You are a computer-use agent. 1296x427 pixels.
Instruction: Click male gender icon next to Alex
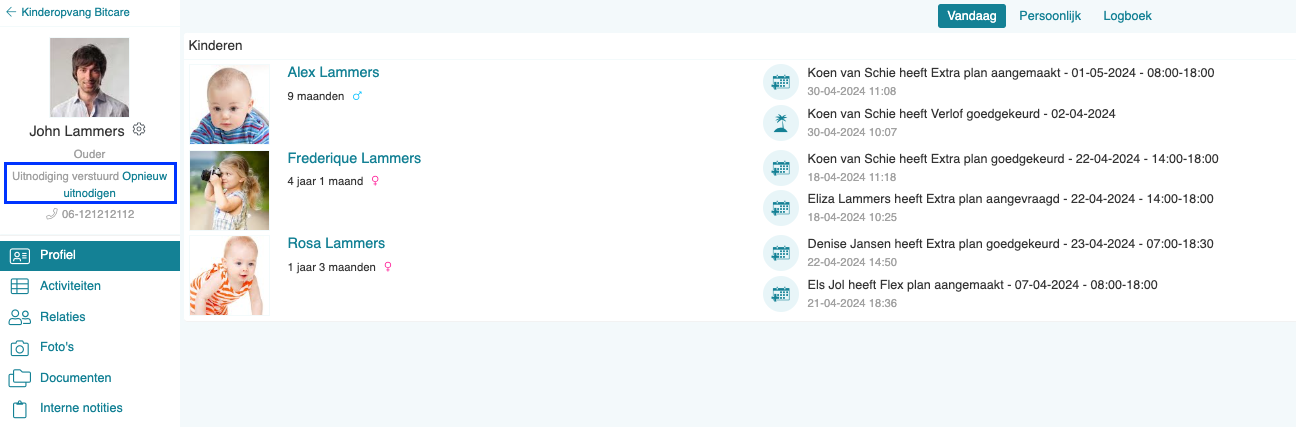(356, 96)
